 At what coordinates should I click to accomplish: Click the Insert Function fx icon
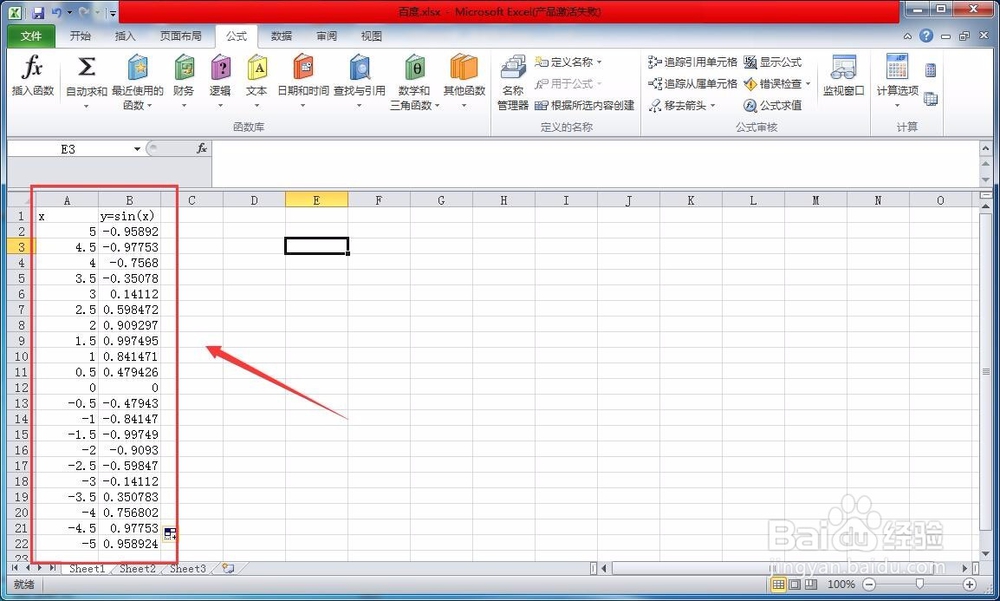tap(32, 68)
